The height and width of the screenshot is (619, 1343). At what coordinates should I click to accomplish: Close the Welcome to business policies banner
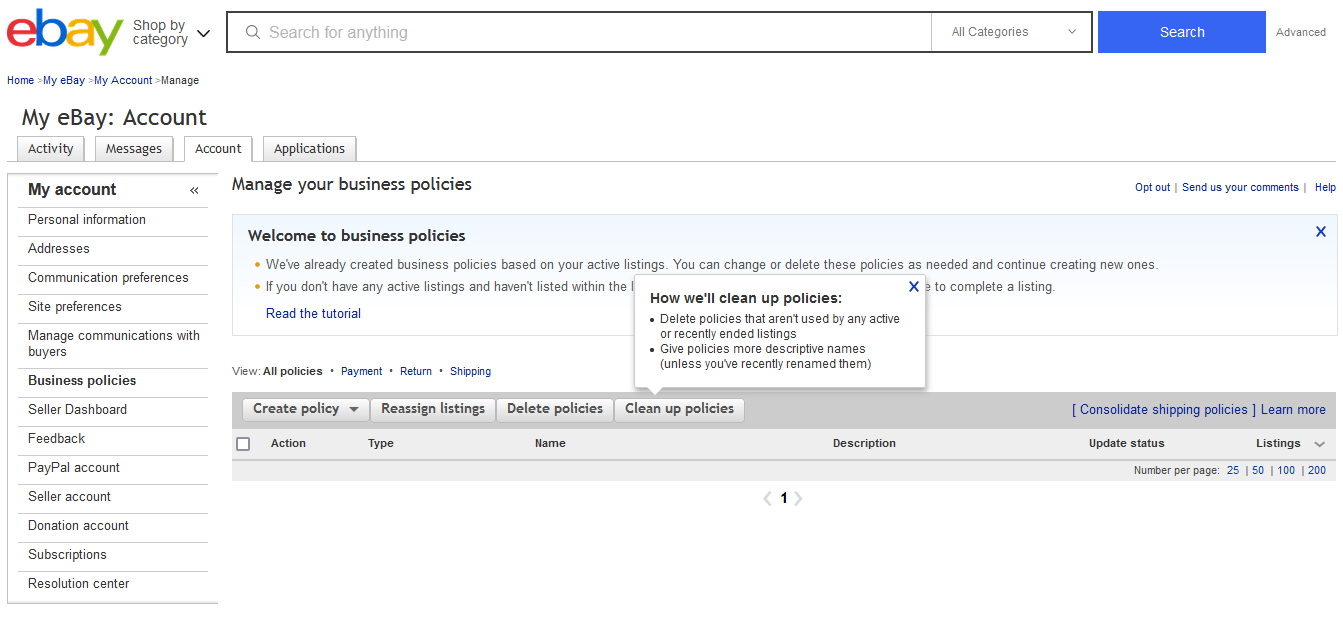point(1320,232)
